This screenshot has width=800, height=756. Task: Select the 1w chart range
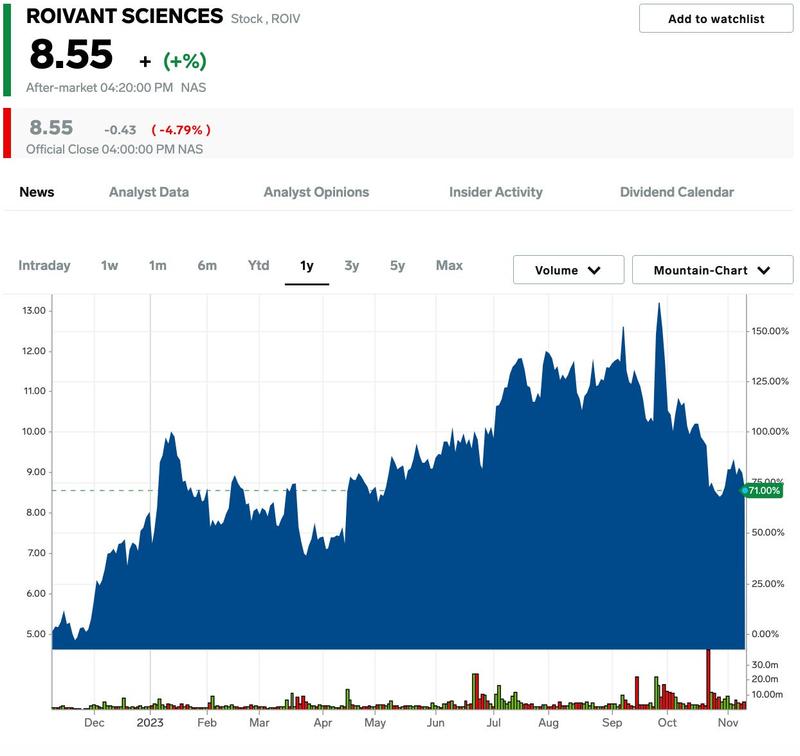[110, 265]
